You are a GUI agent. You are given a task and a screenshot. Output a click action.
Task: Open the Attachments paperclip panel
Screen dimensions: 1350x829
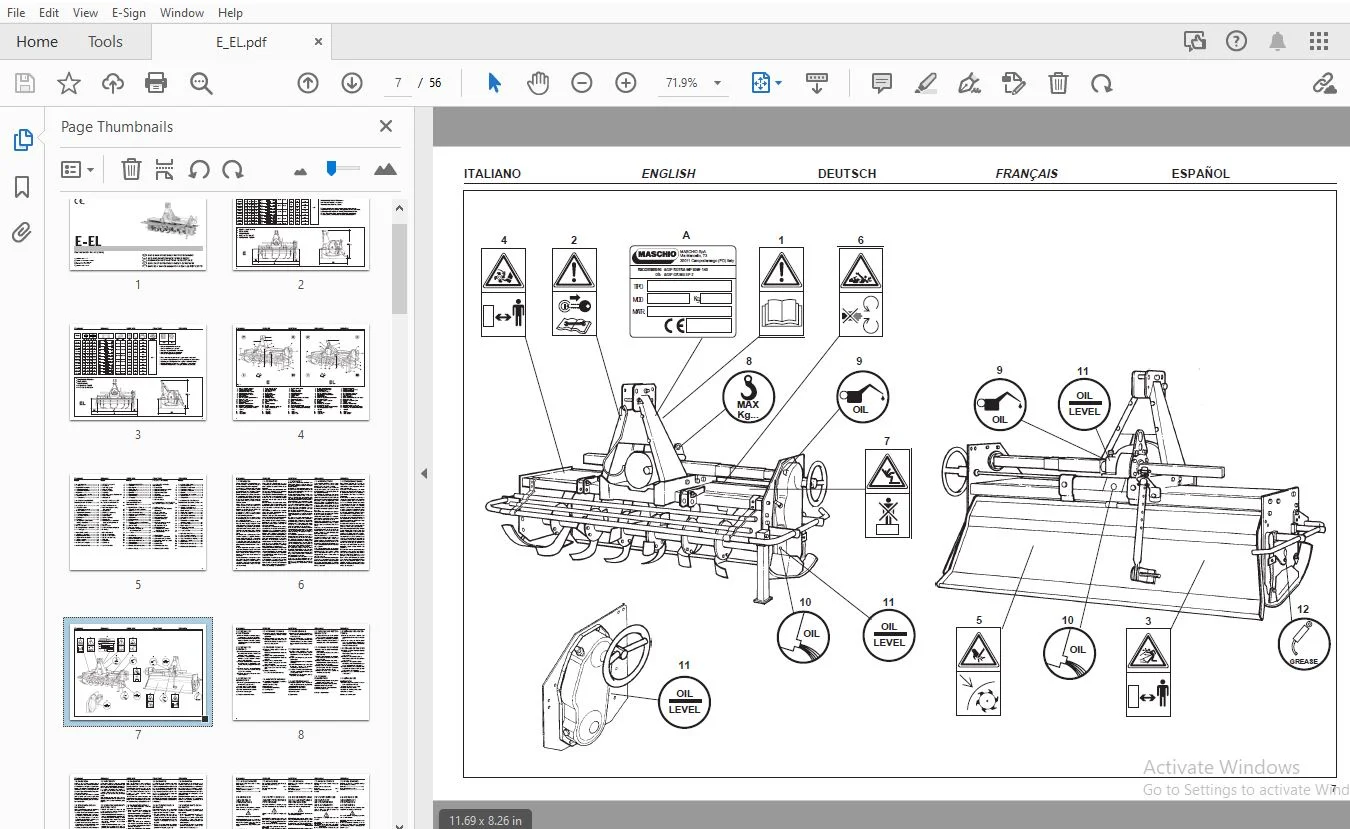tap(22, 233)
